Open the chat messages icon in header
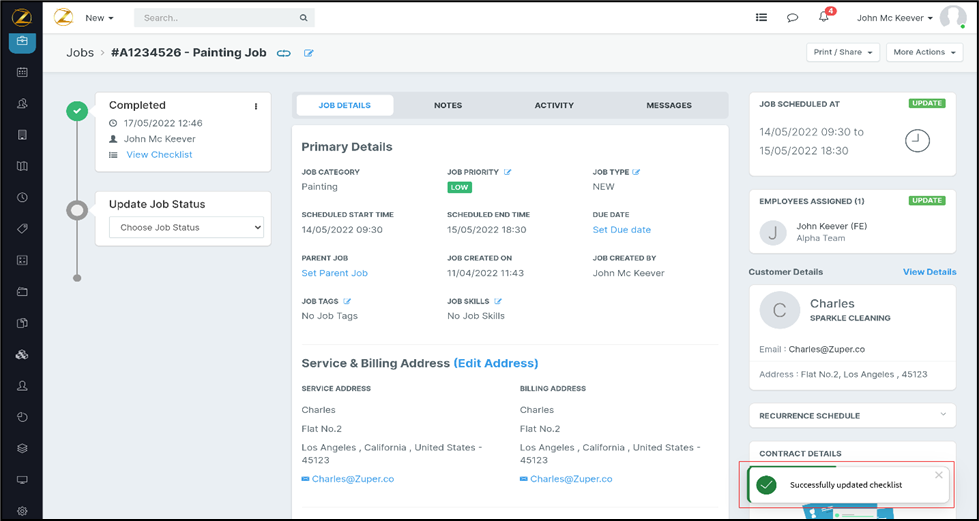The image size is (979, 521). pyautogui.click(x=792, y=18)
